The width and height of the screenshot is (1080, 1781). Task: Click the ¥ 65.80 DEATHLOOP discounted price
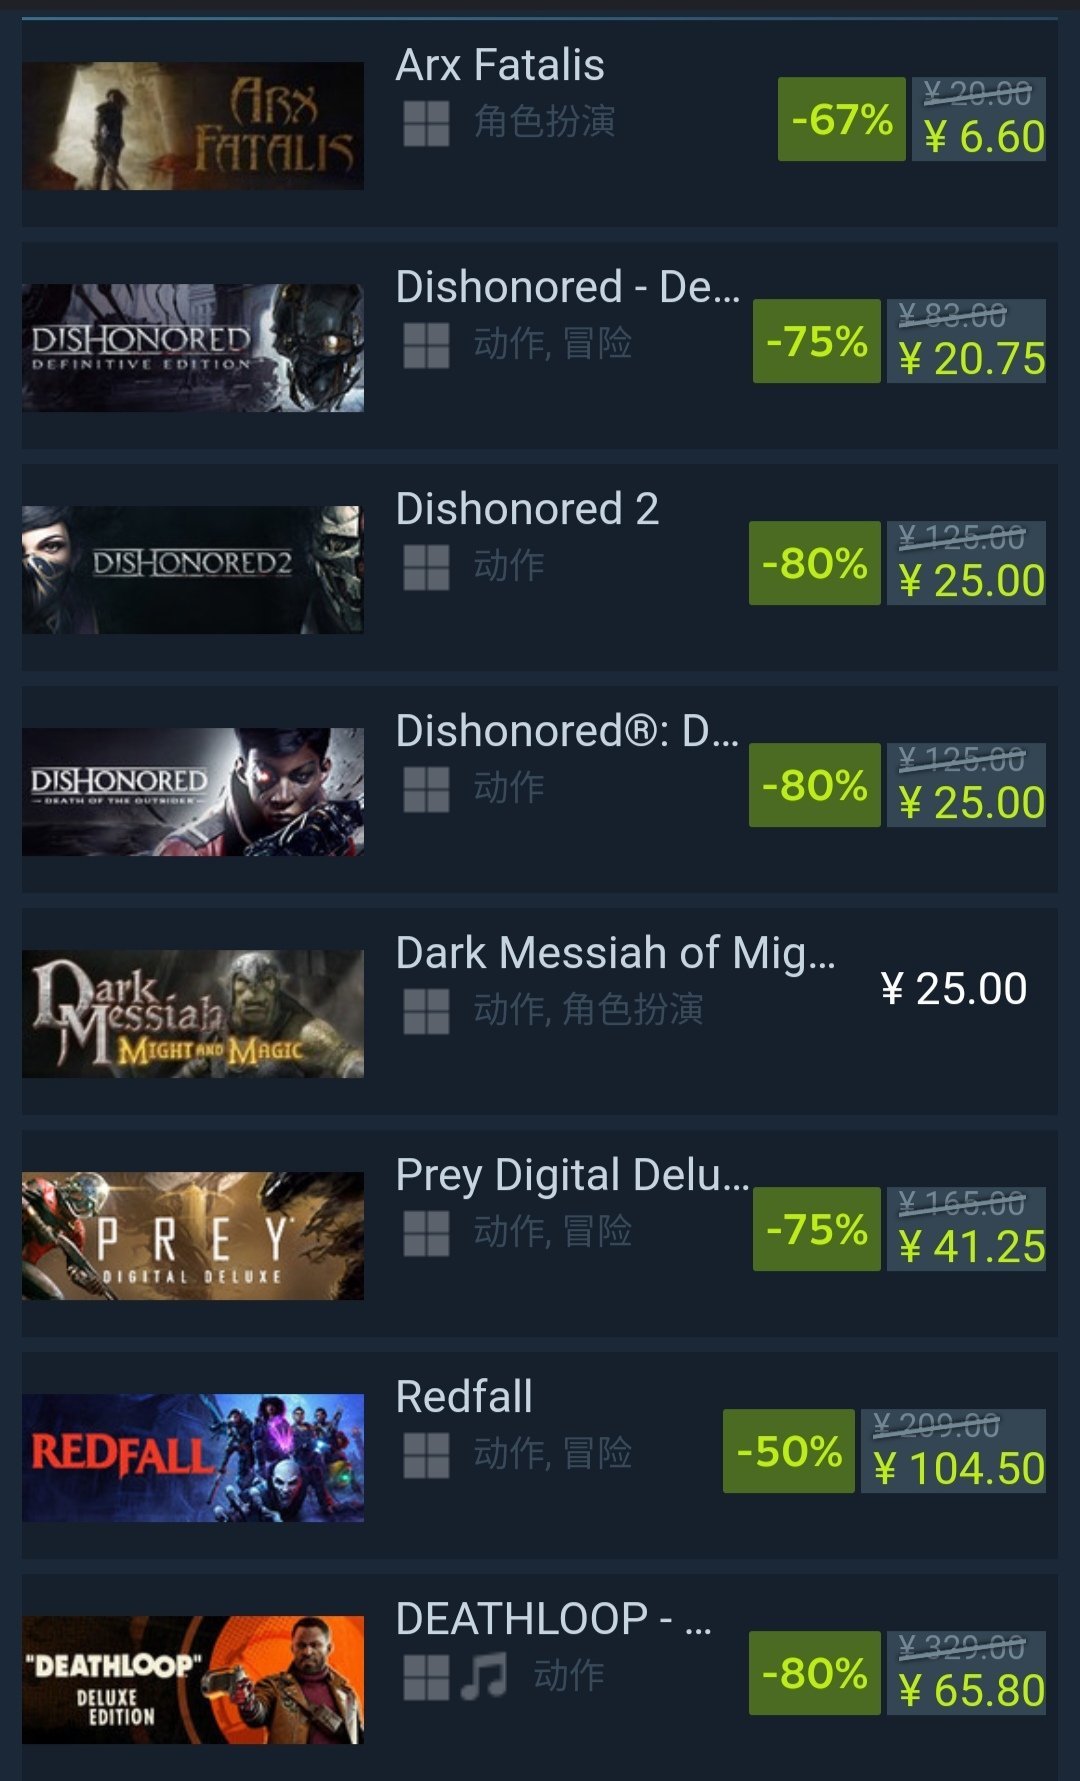tap(971, 1691)
